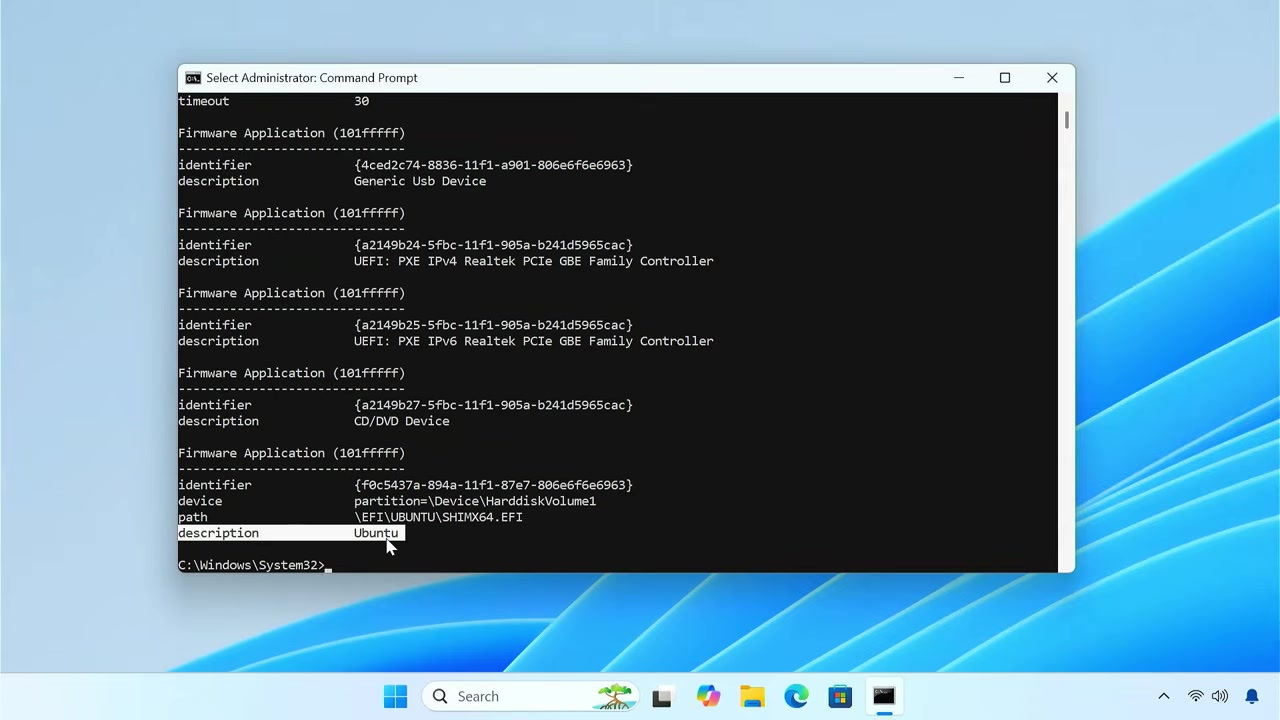1280x720 pixels.
Task: Open the notifications bell
Action: 1252,696
